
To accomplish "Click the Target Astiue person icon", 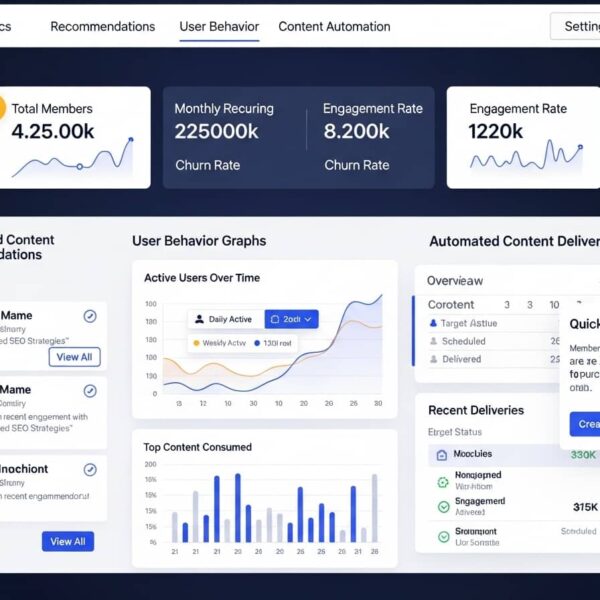I will coord(433,323).
